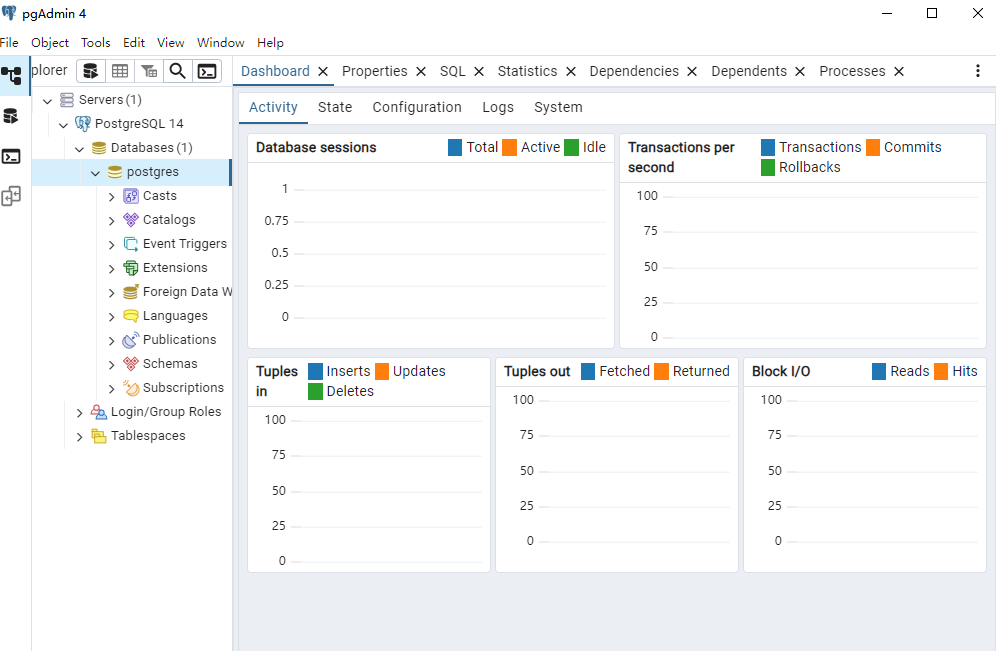Open the Object menu
Screen dimensions: 996x651
[50, 43]
